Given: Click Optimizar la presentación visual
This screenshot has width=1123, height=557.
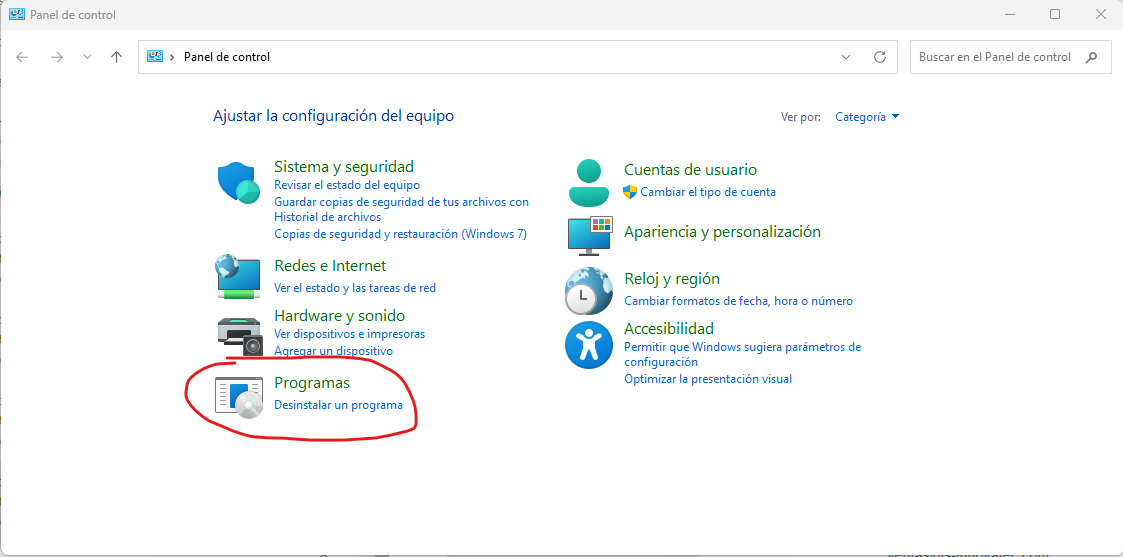Looking at the screenshot, I should pyautogui.click(x=708, y=379).
